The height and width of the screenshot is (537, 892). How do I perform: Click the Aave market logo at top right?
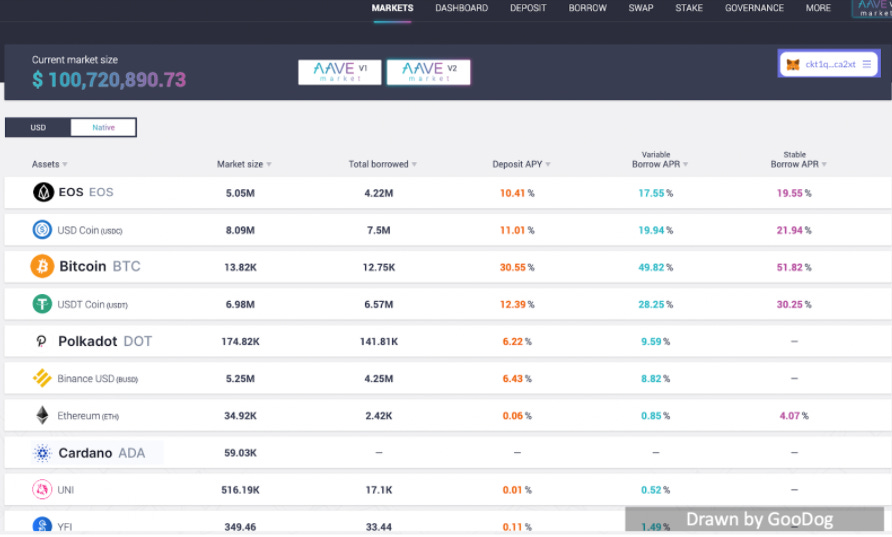[x=873, y=8]
